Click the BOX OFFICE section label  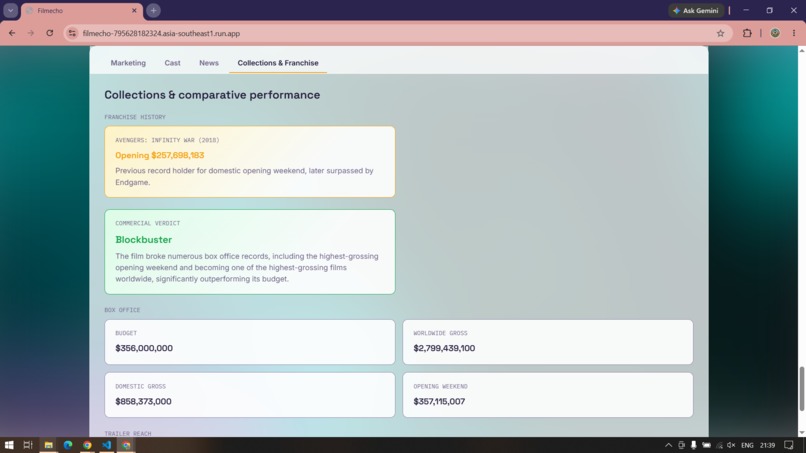122,310
